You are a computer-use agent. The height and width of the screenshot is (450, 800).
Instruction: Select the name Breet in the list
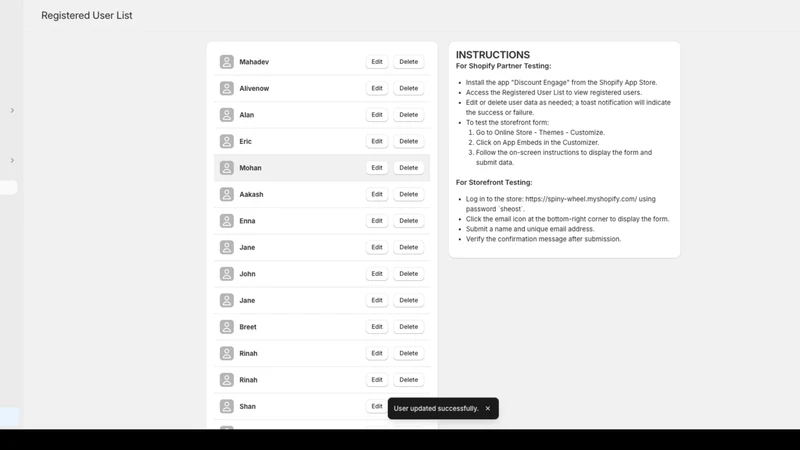click(248, 327)
